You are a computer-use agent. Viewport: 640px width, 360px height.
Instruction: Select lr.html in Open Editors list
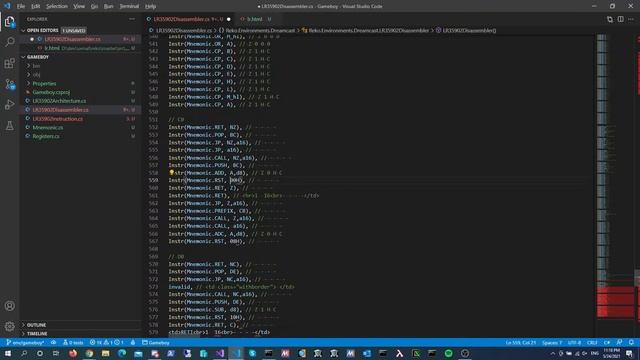82,48
